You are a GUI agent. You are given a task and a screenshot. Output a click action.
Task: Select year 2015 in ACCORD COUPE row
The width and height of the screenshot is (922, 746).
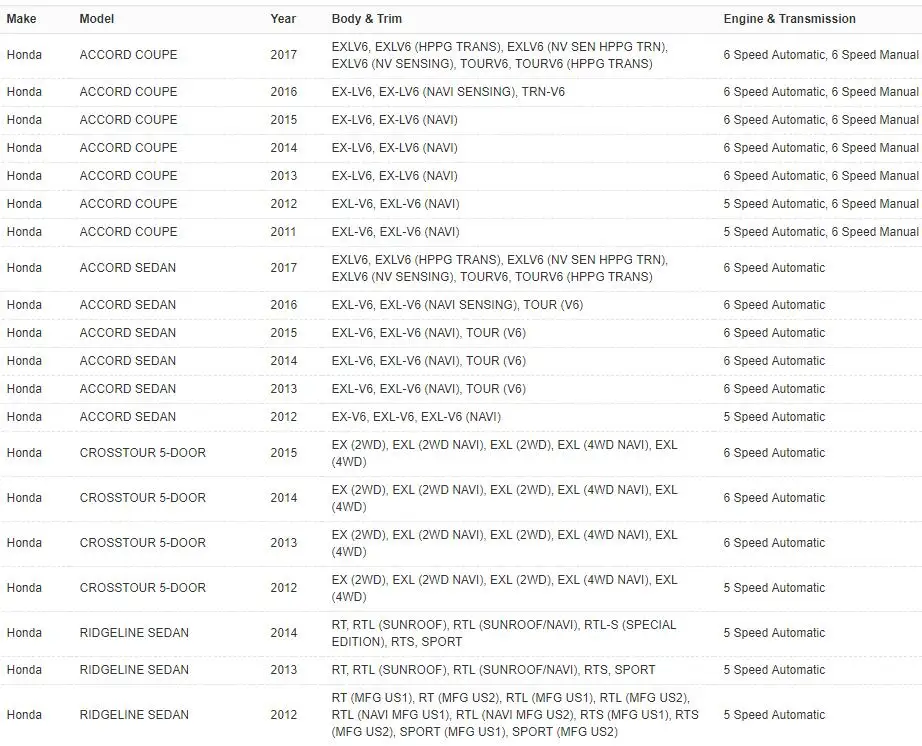[283, 120]
